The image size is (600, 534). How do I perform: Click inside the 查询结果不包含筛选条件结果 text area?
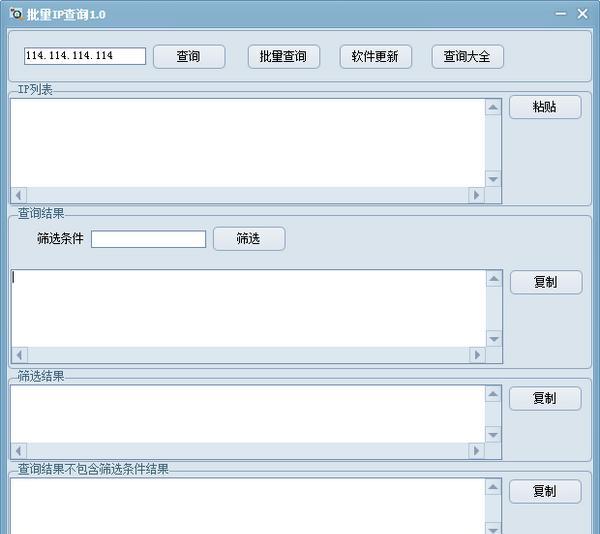tap(248, 506)
